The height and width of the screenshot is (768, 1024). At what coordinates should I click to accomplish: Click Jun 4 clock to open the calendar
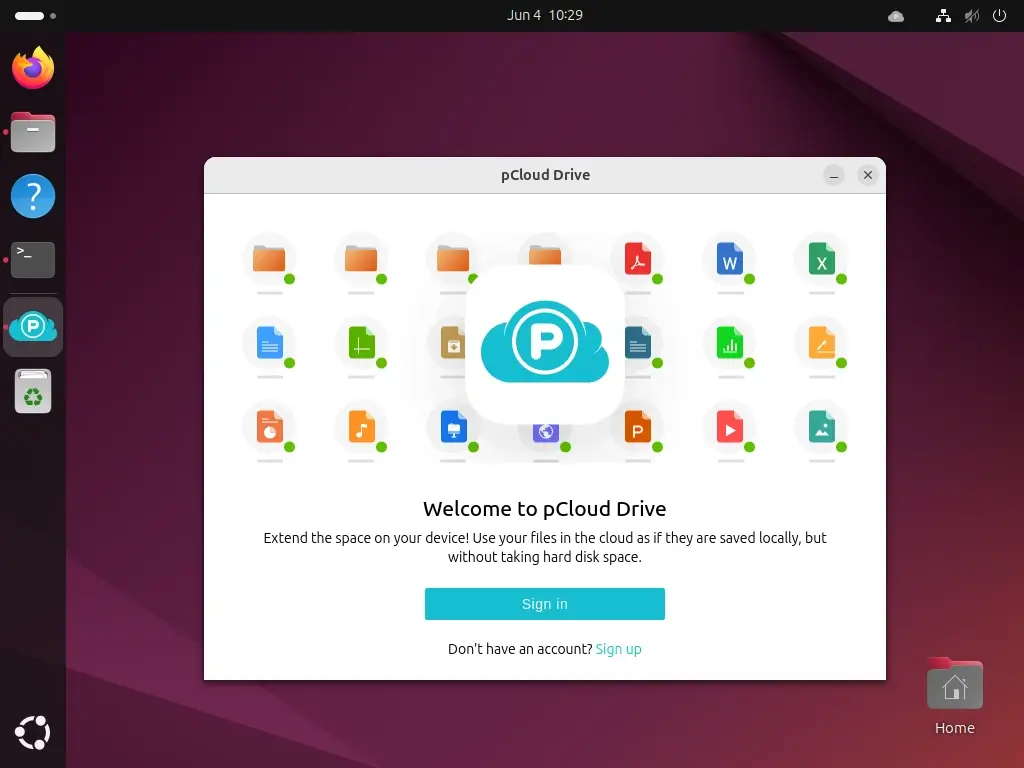click(x=545, y=15)
